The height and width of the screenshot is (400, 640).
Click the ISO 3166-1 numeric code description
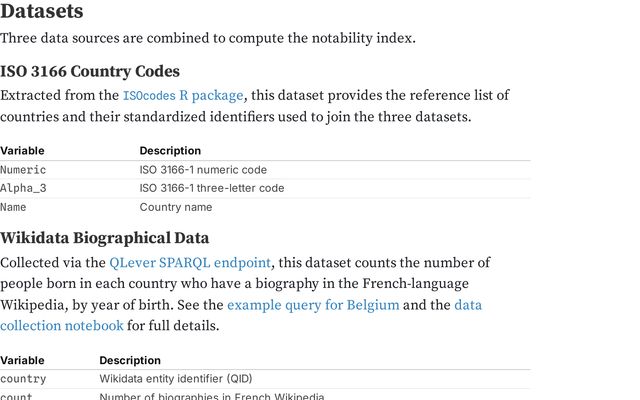pyautogui.click(x=203, y=170)
